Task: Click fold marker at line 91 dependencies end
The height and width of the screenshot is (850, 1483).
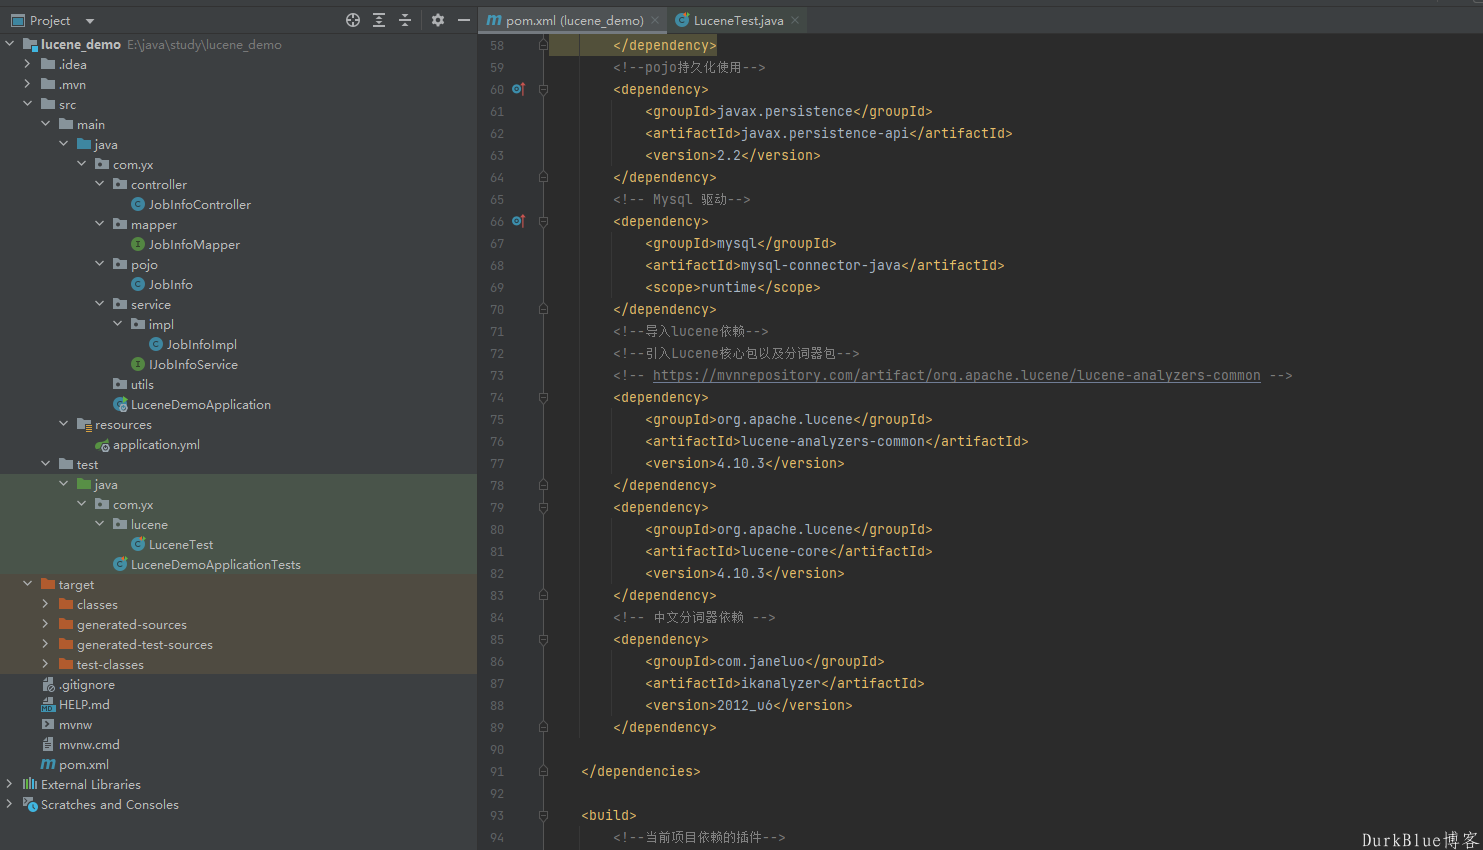Action: tap(543, 771)
